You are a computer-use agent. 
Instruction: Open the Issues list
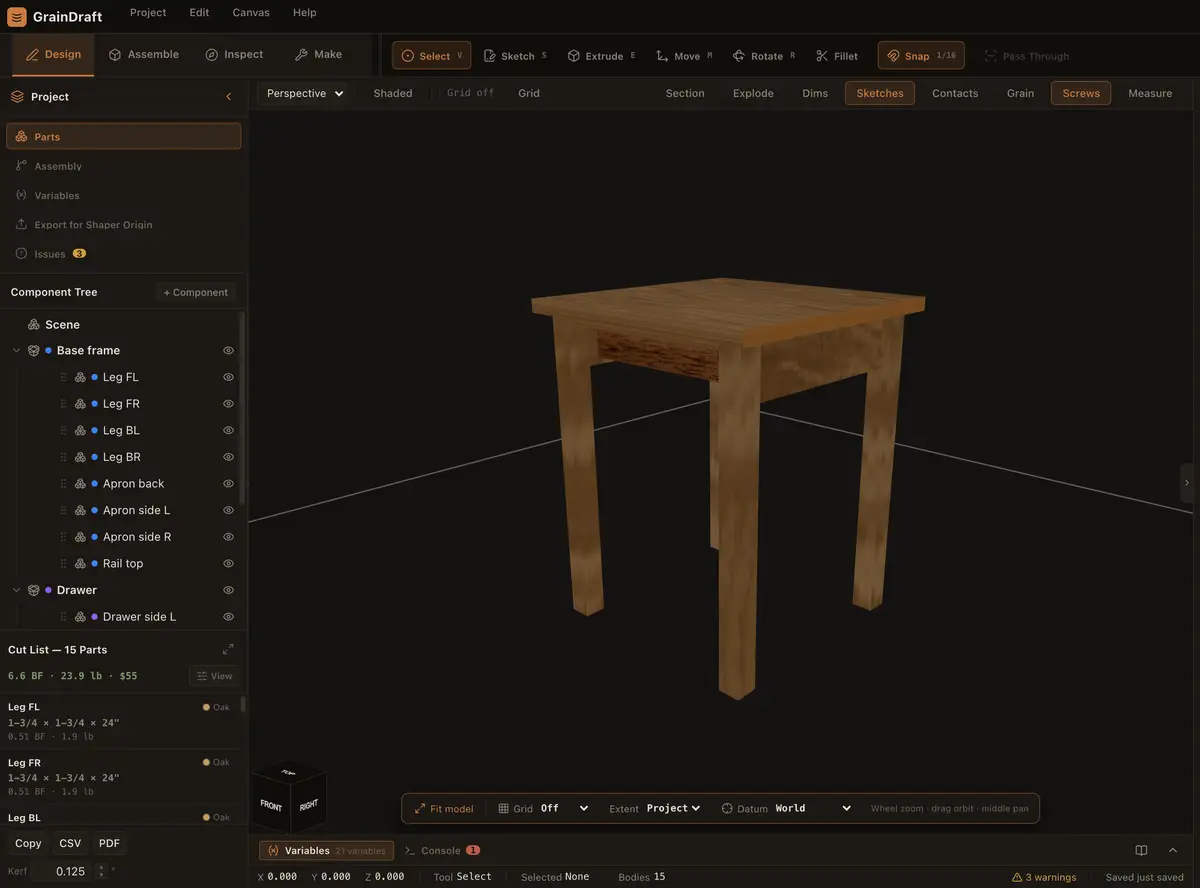[x=124, y=254]
